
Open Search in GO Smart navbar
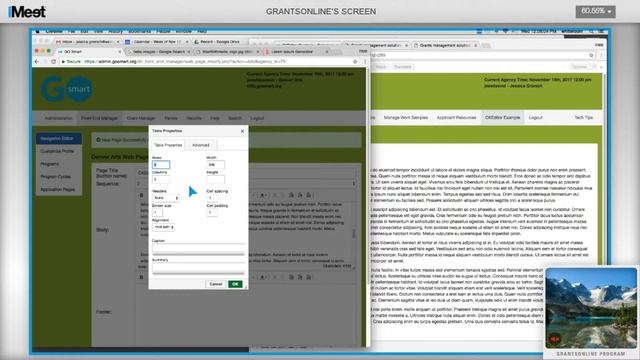(235, 118)
